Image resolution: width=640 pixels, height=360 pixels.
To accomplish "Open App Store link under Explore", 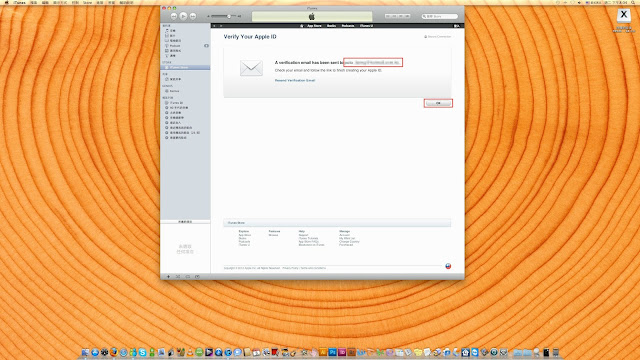I will point(245,235).
